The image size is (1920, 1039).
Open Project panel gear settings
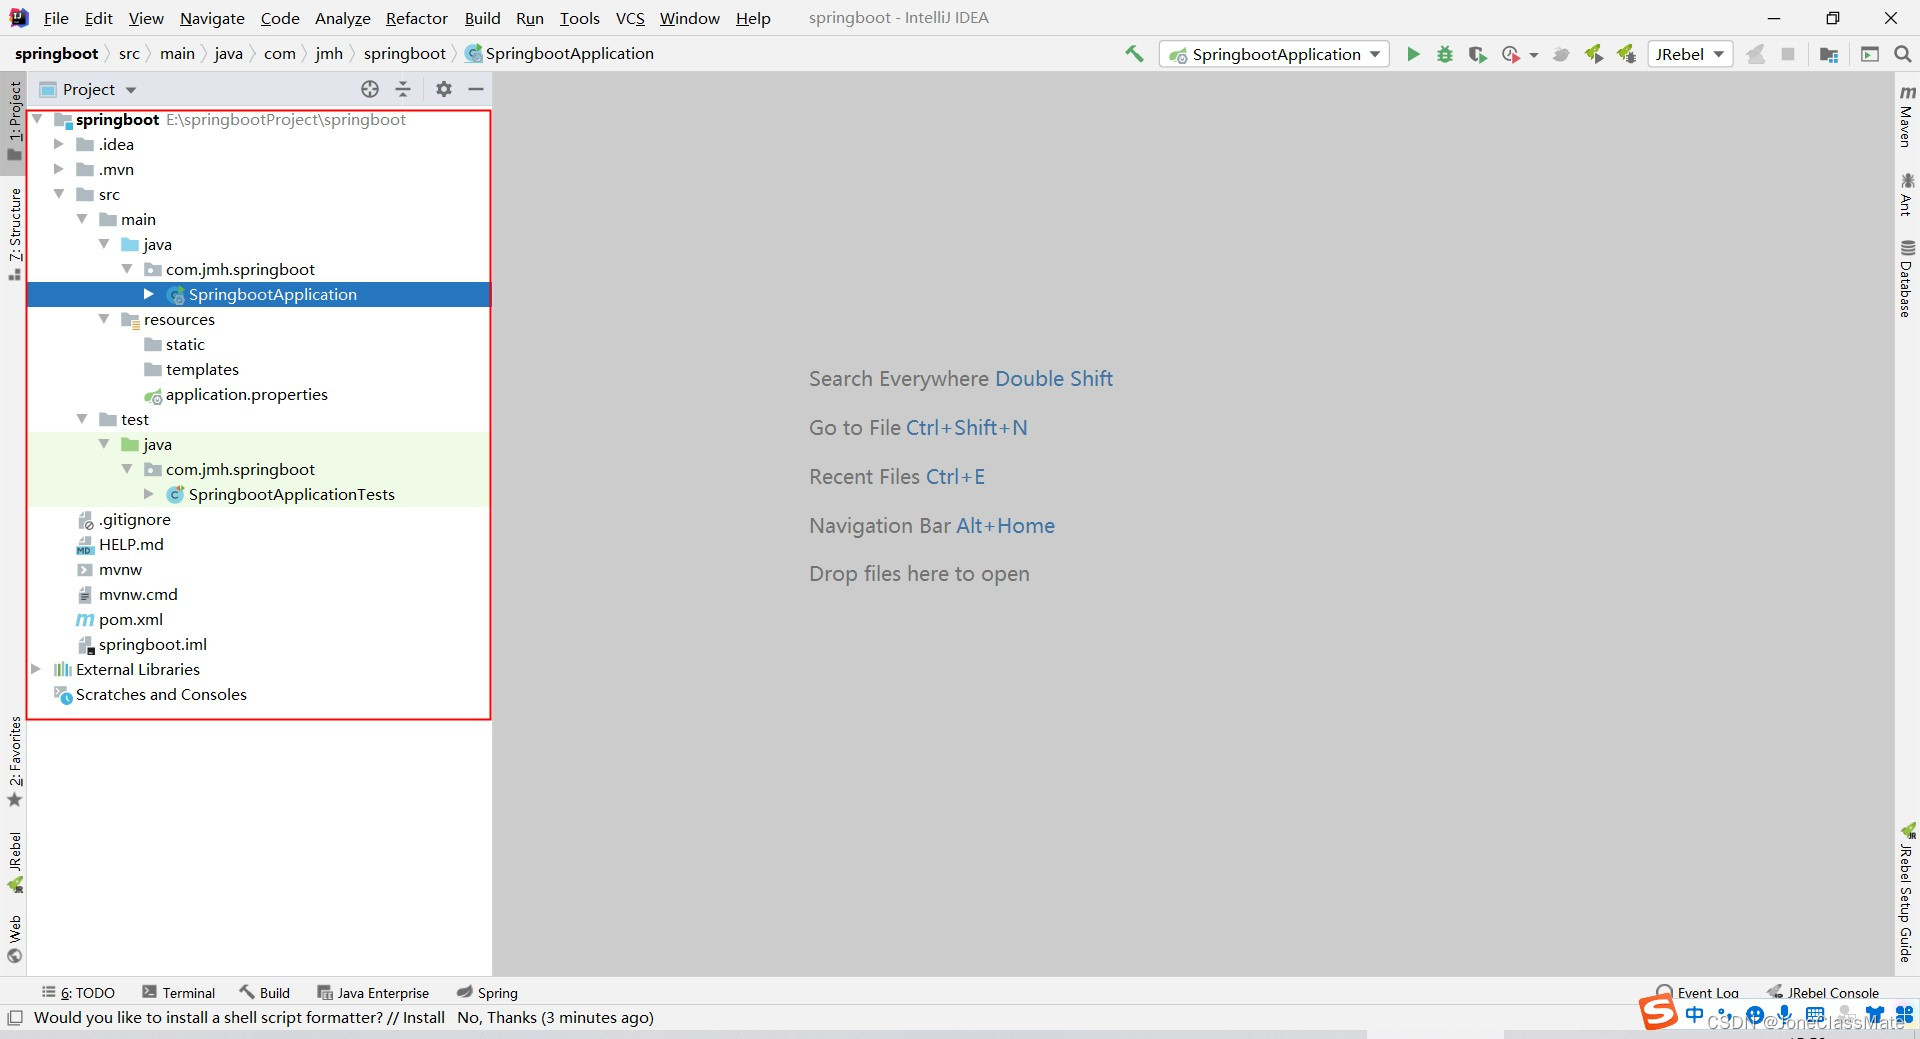(444, 89)
